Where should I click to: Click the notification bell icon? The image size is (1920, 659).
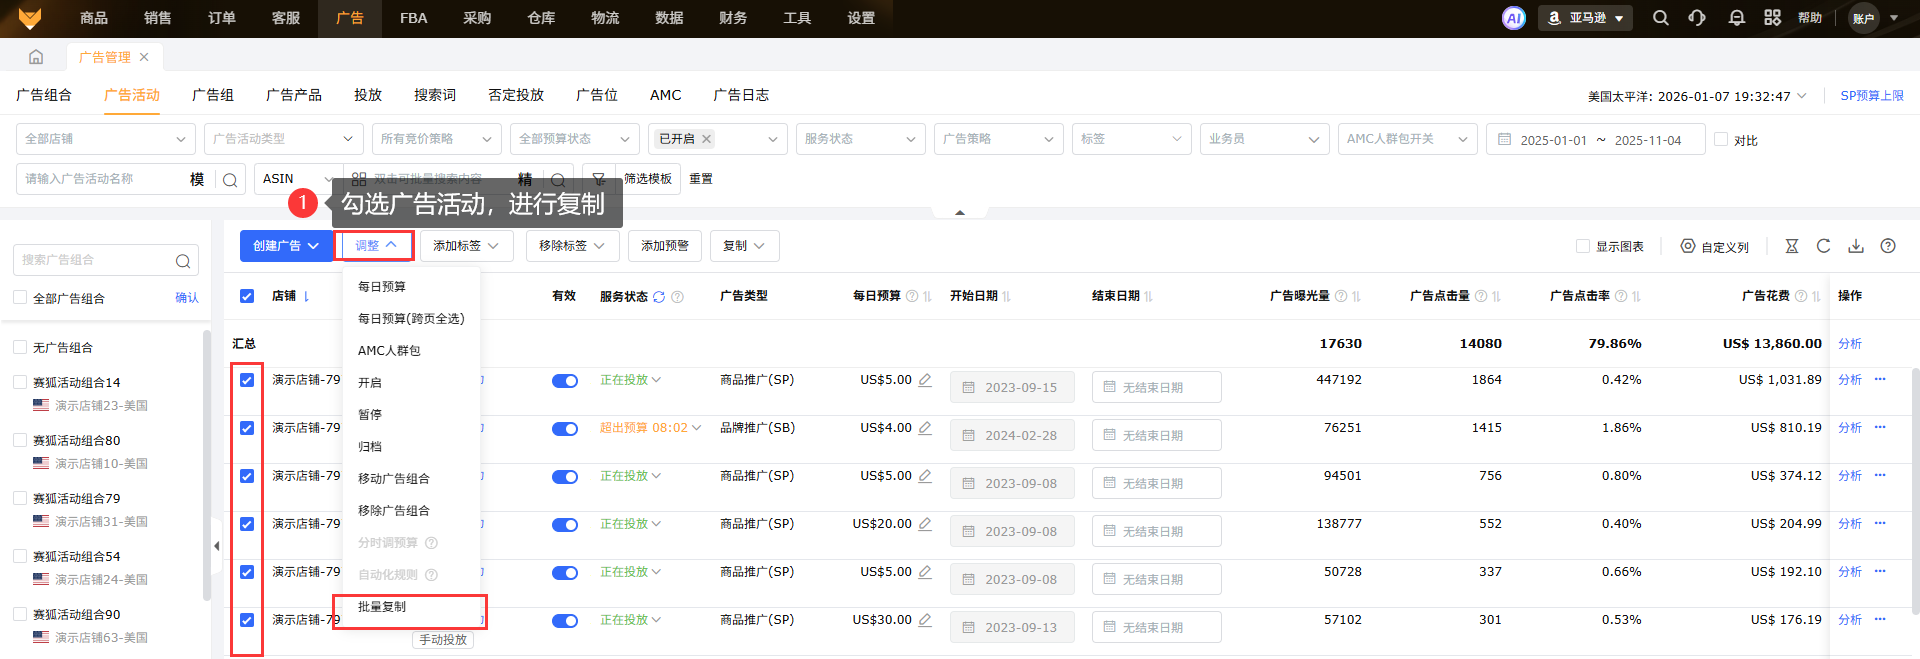[1736, 18]
